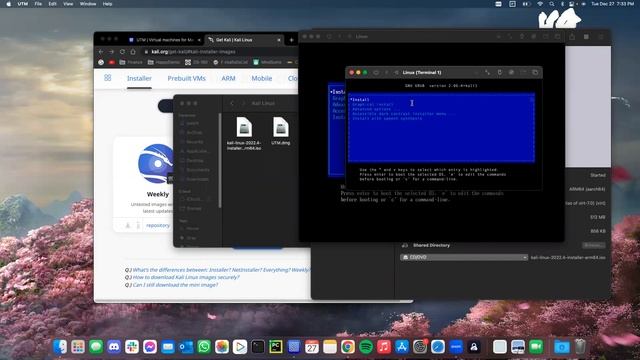Open the repository link on Weekly card
The image size is (640, 360).
158,225
